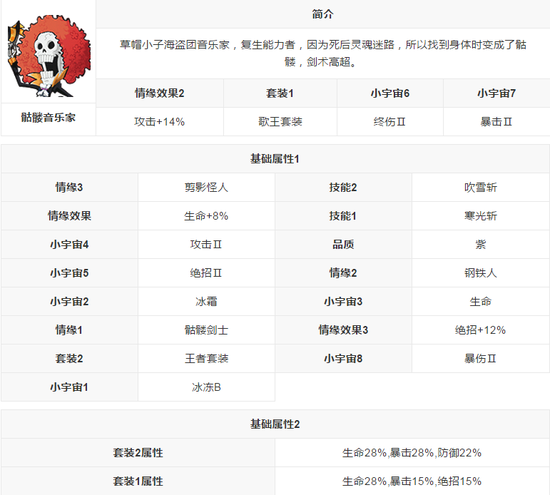
Task: Click the 寒光斩 skill name
Action: 481,216
